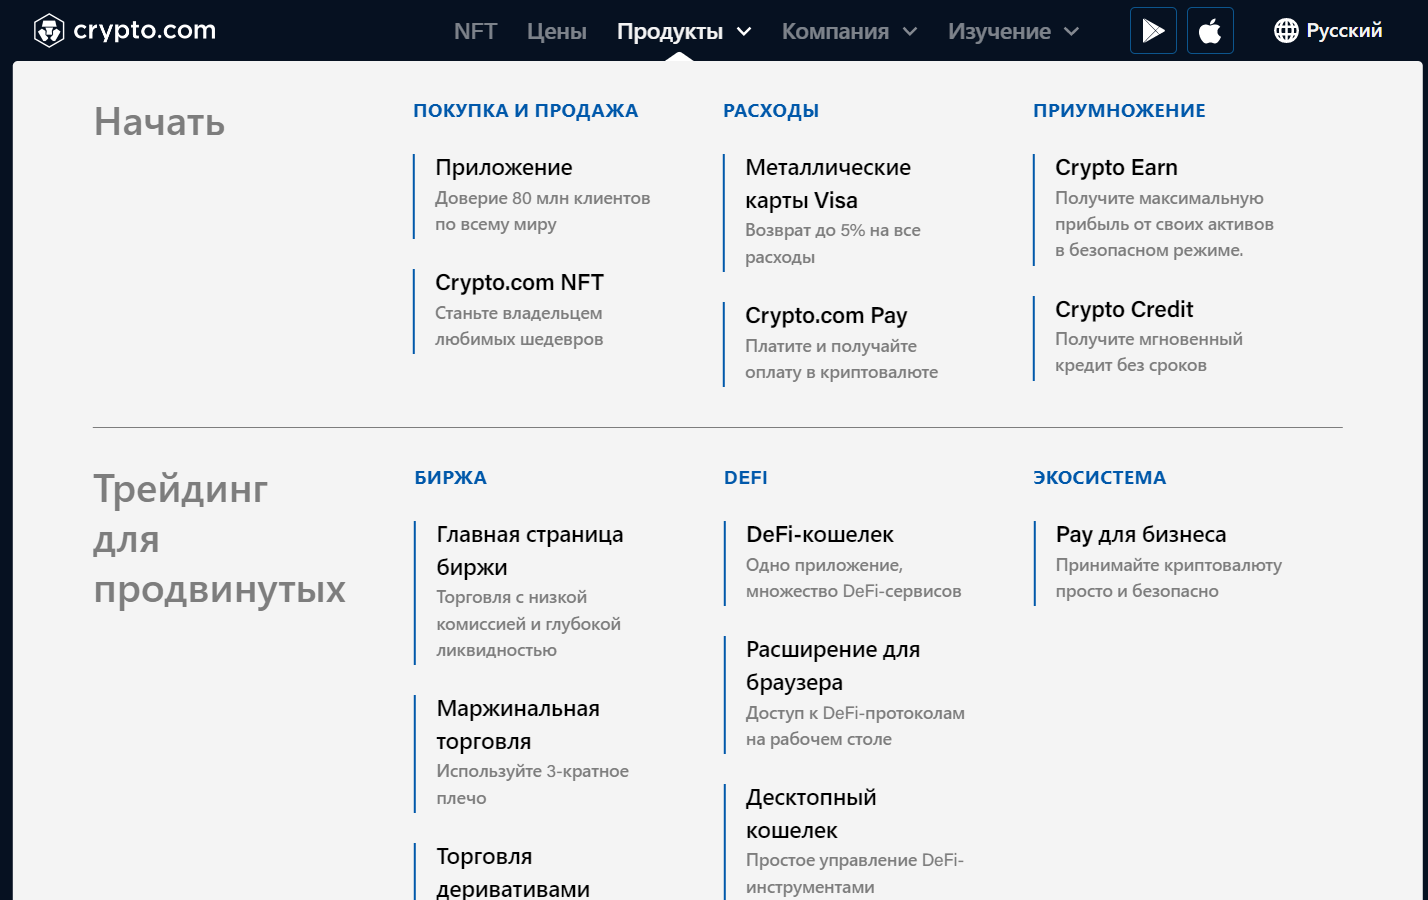1428x900 pixels.
Task: Click 'Платите и получайте оплату' description
Action: pos(841,359)
